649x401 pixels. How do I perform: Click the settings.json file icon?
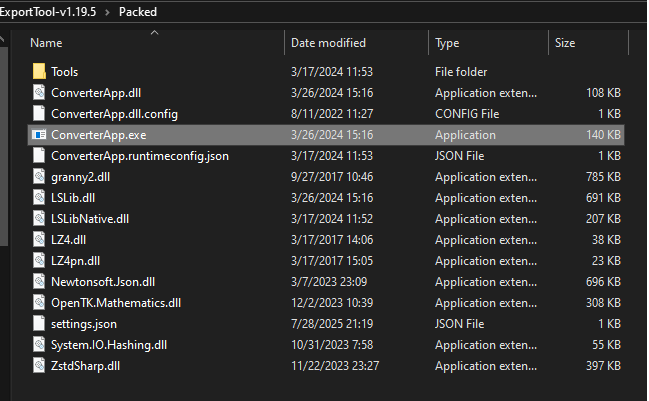[x=39, y=324]
